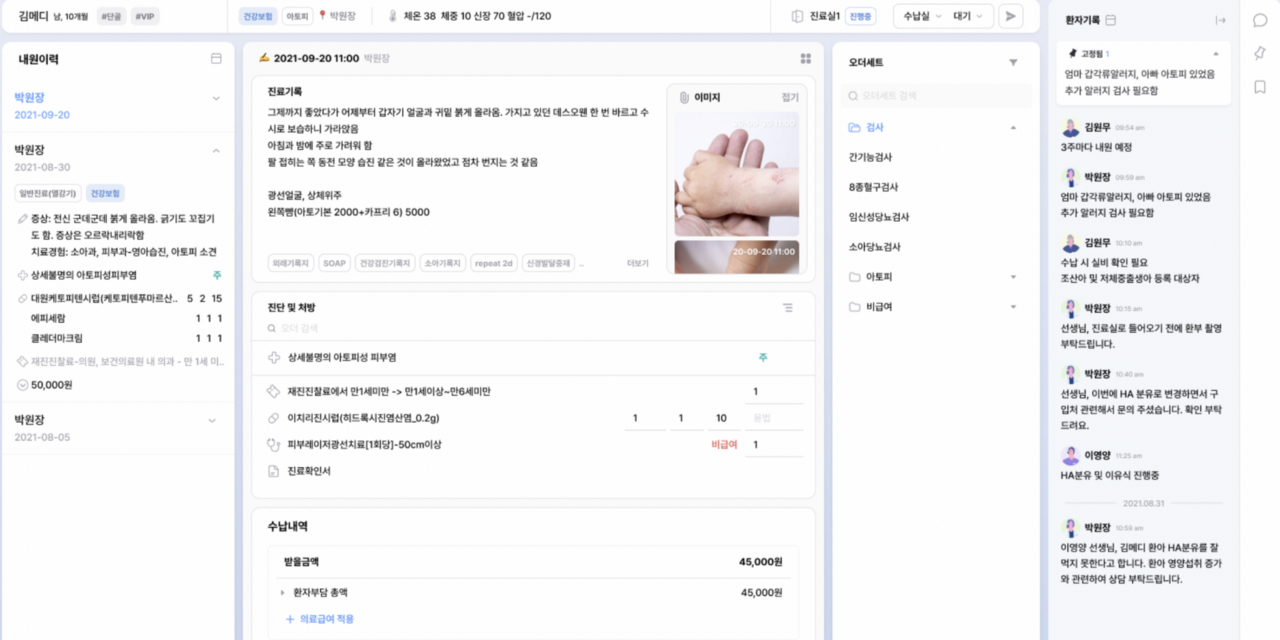Screen dimensions: 1280x640
Task: Select the 신경발달증재 template tab
Action: tap(549, 264)
